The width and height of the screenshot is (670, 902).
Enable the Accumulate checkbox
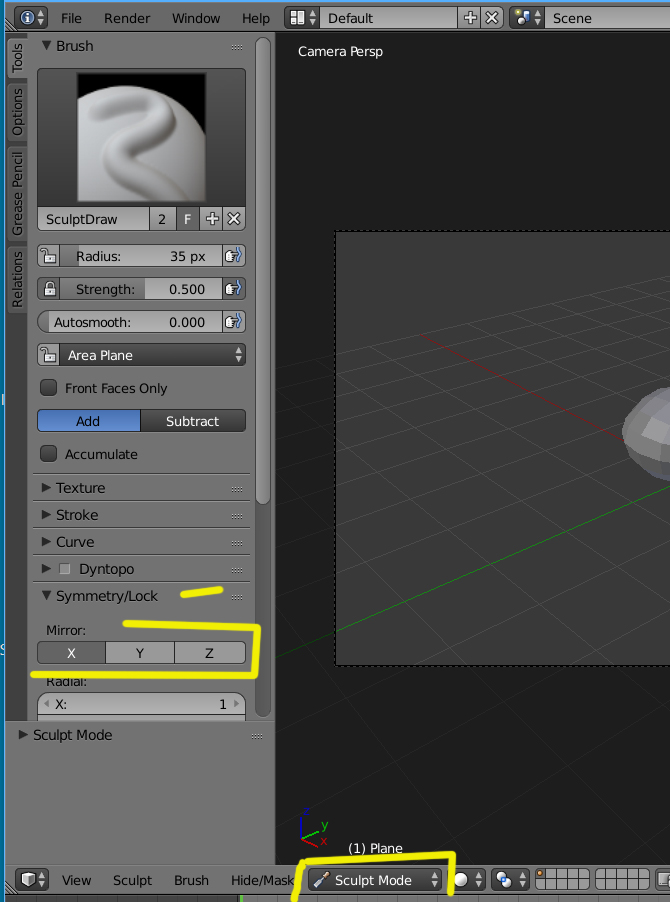click(48, 454)
